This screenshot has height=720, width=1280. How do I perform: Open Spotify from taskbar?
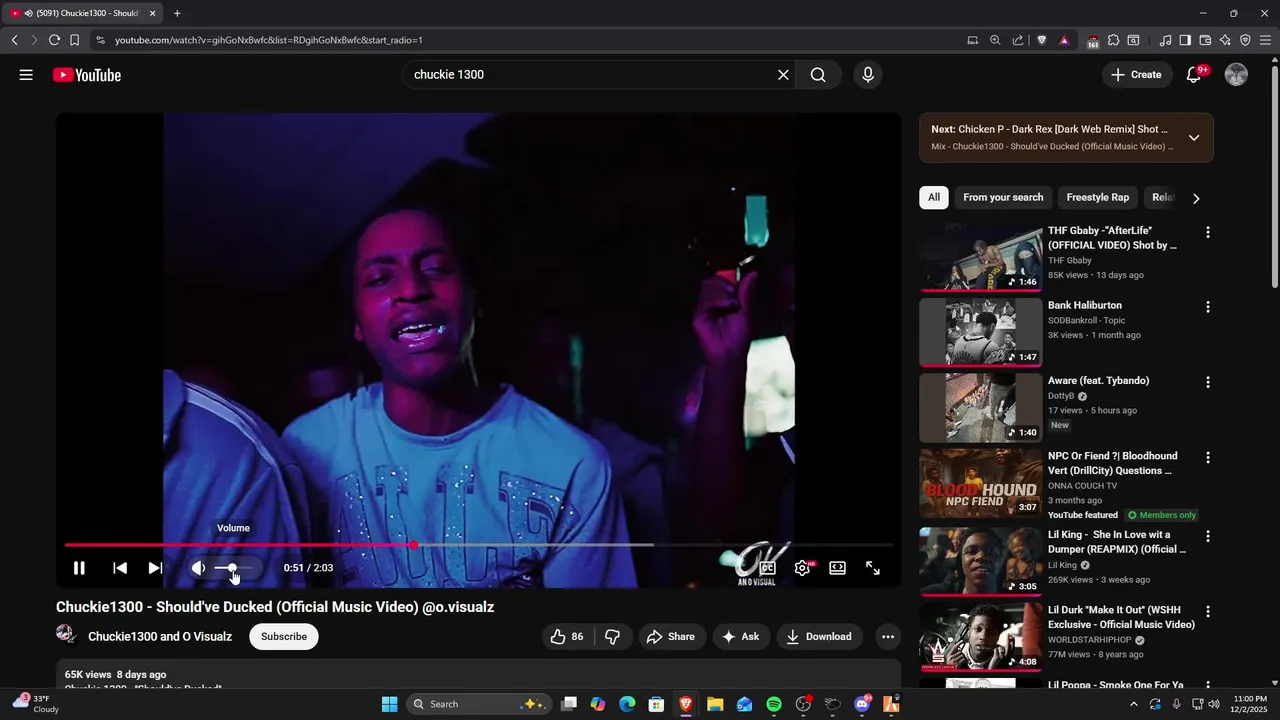(x=774, y=704)
